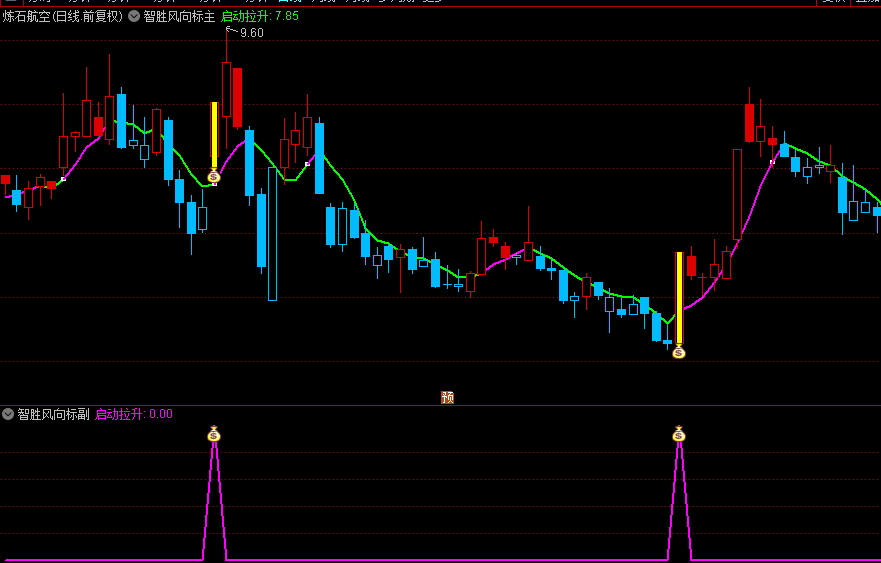Click the money bag icon below the right yellow bar
The image size is (881, 563).
click(679, 352)
